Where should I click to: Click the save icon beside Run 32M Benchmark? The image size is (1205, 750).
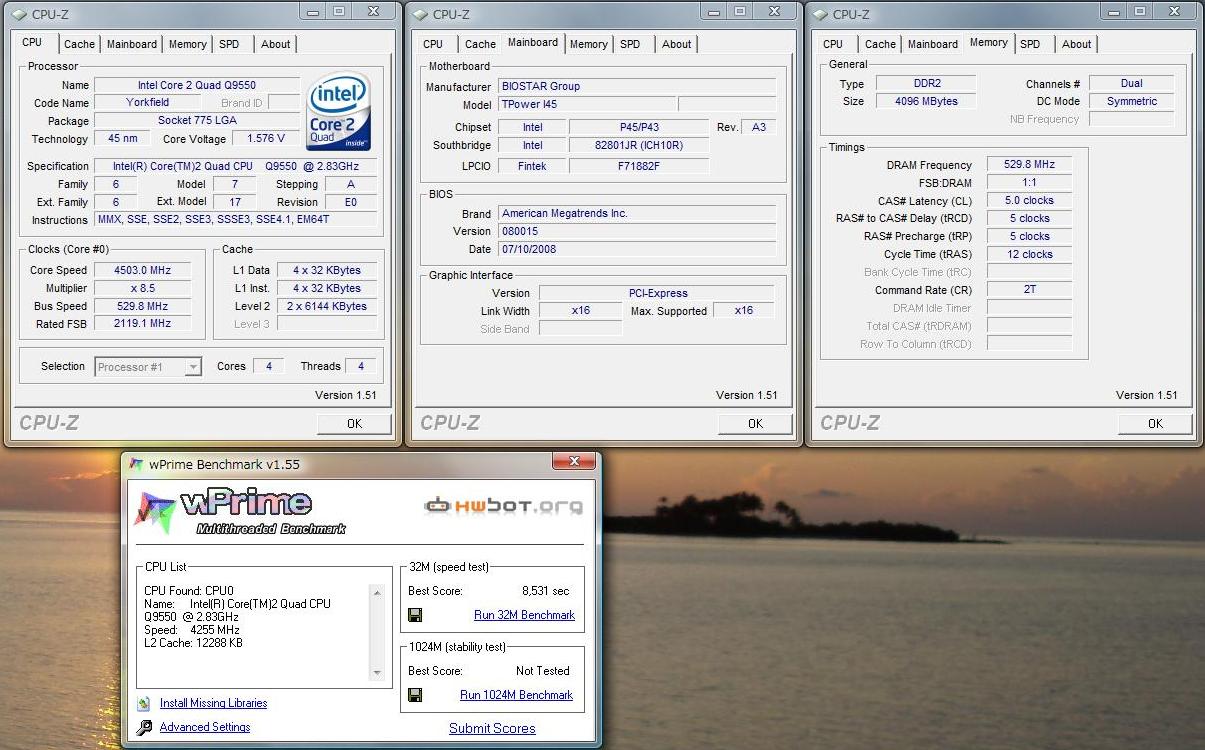[x=416, y=615]
